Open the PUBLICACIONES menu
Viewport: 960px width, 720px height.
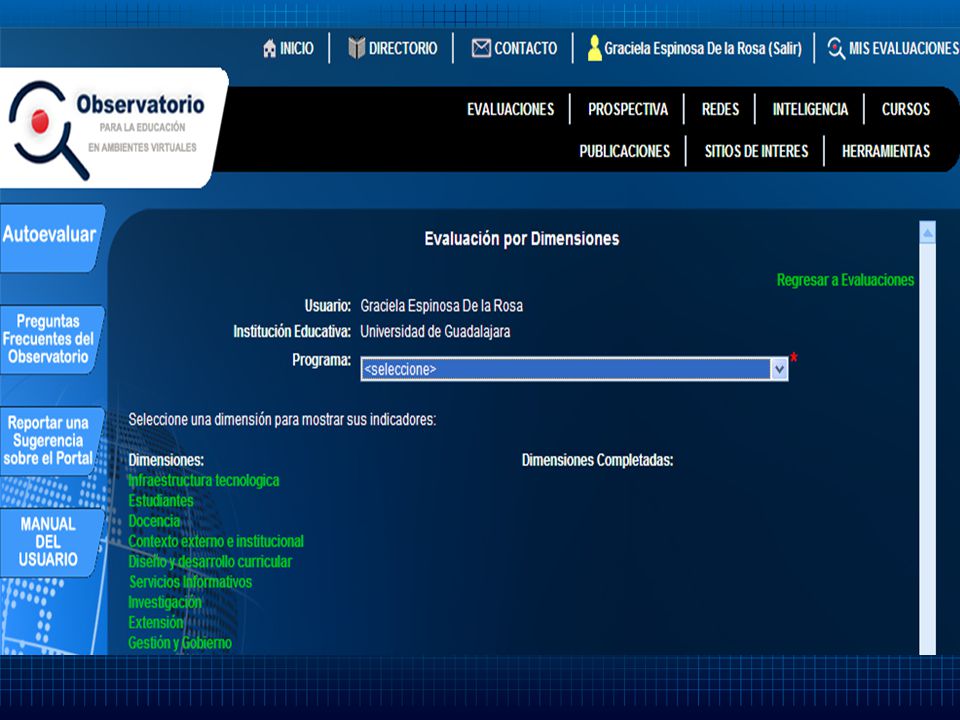coord(624,151)
